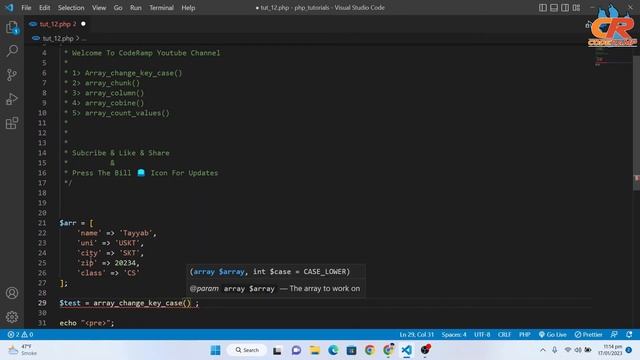Open the Wi-Fi network tray icon
This screenshot has height=360, width=640.
coord(568,350)
